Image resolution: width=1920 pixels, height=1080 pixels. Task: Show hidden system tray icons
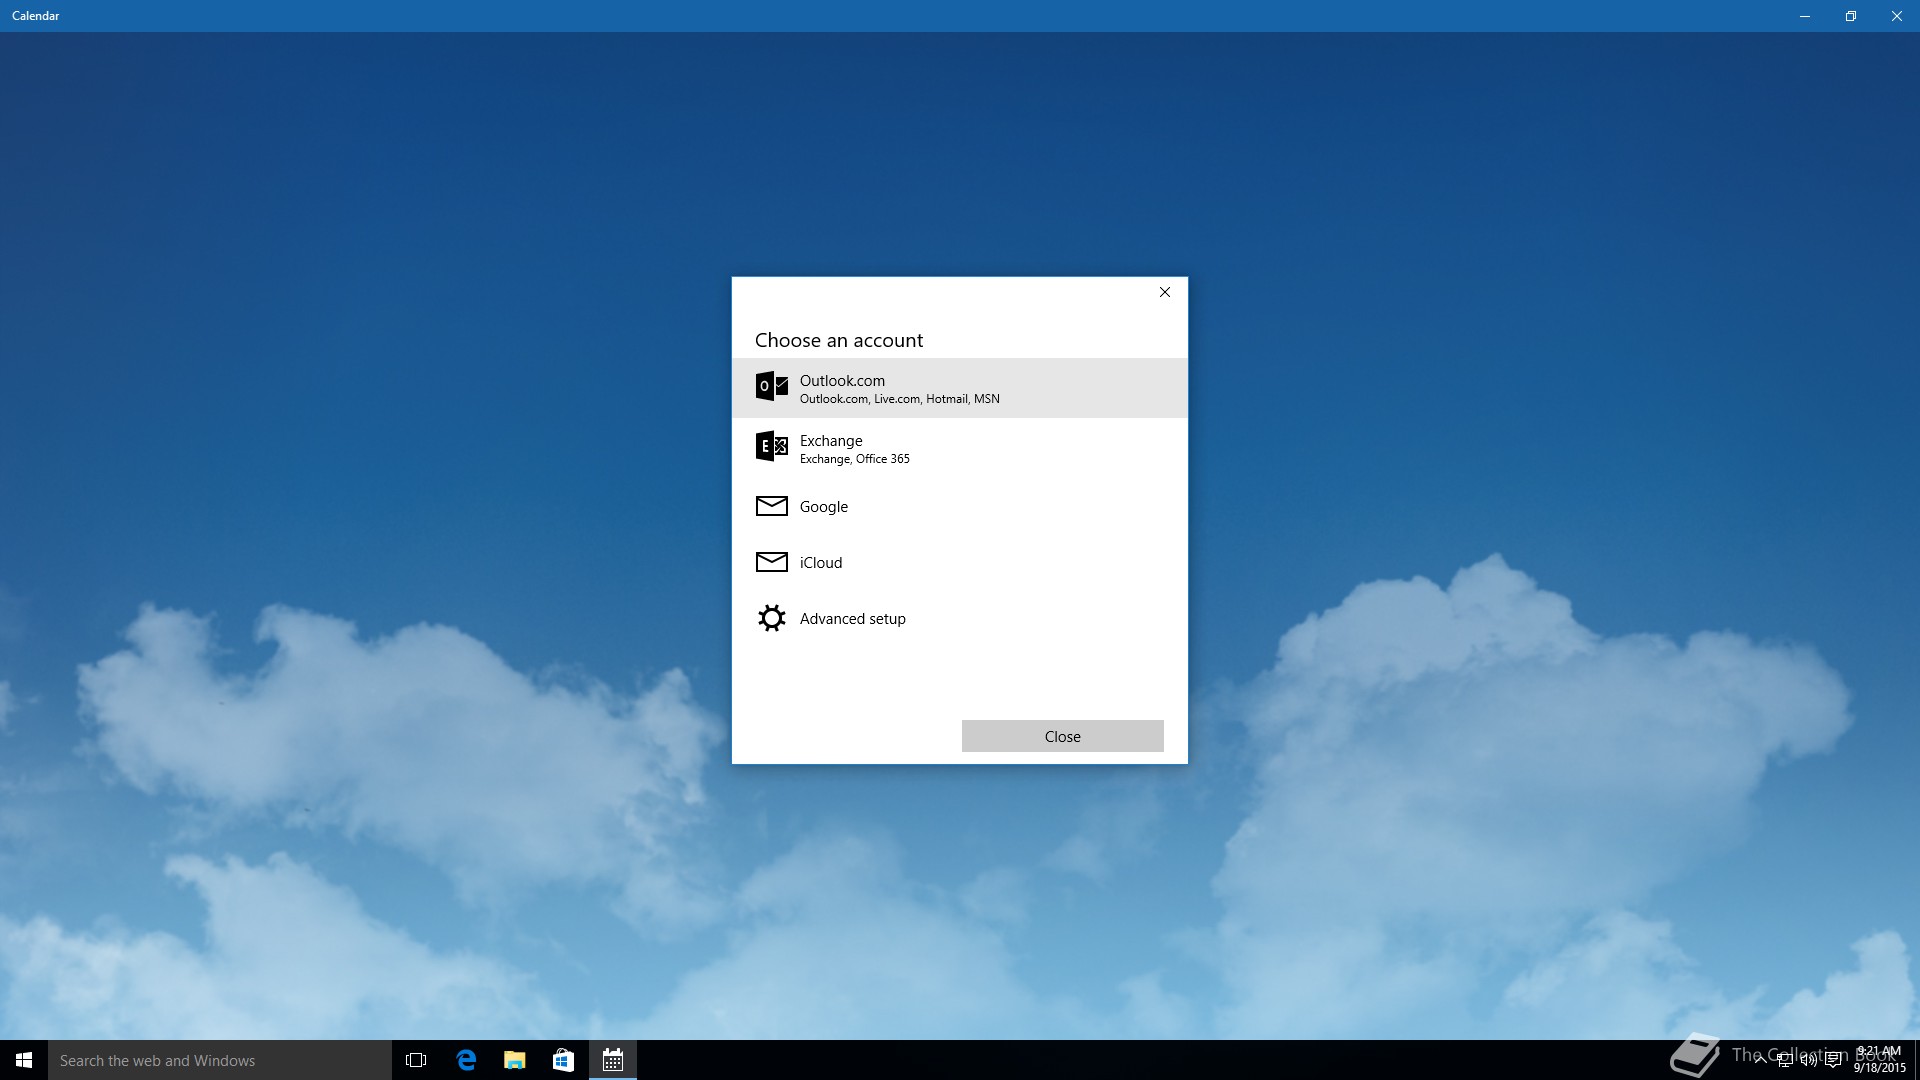[1760, 1060]
